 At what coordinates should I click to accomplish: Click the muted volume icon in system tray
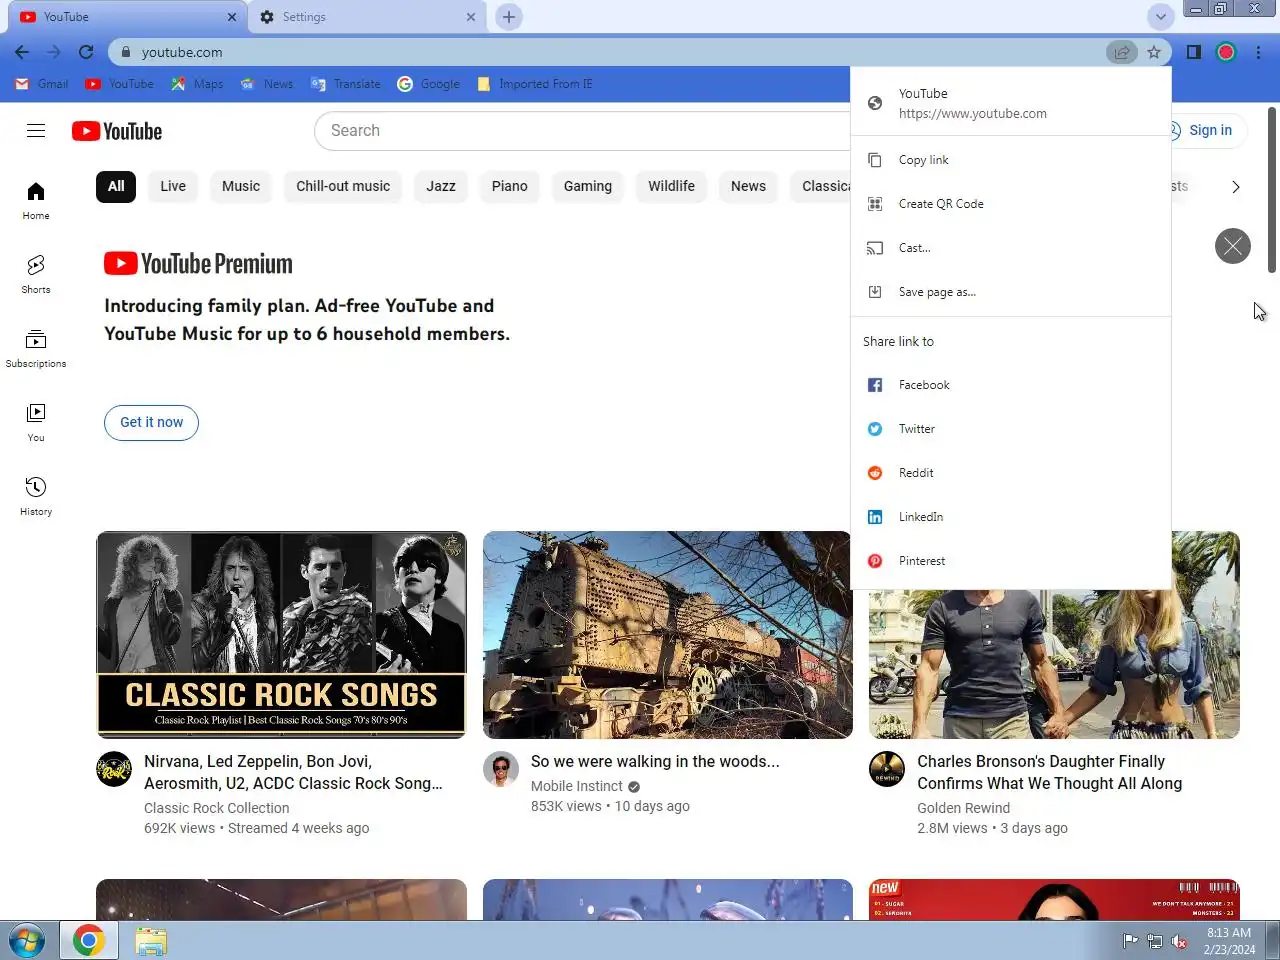(x=1179, y=941)
